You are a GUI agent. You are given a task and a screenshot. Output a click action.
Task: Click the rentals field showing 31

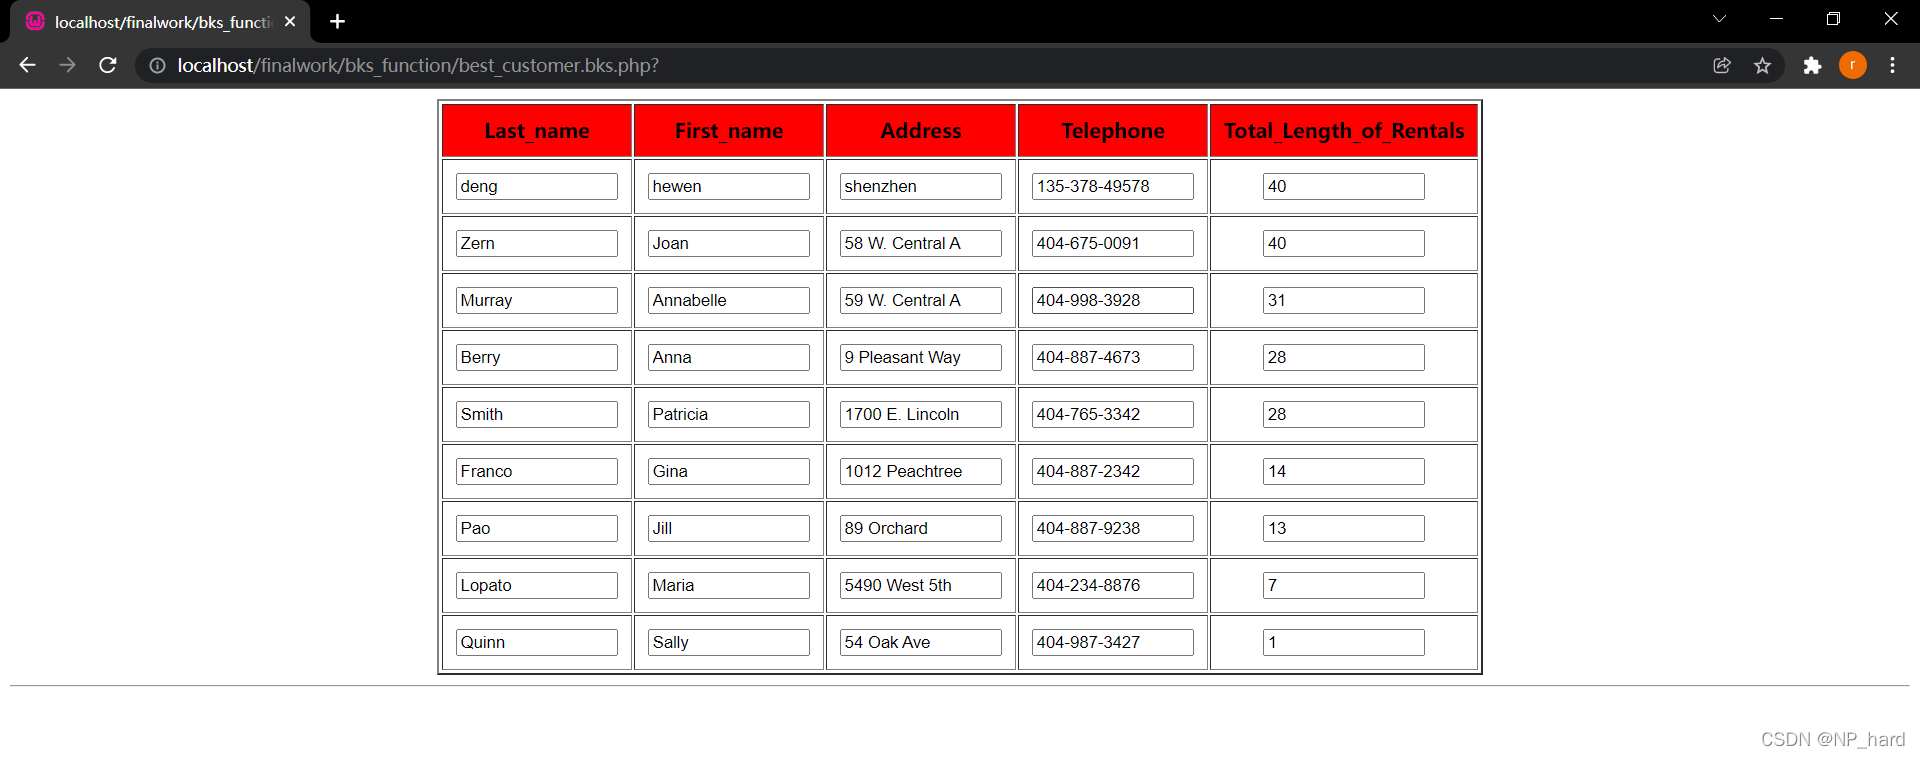pyautogui.click(x=1344, y=300)
